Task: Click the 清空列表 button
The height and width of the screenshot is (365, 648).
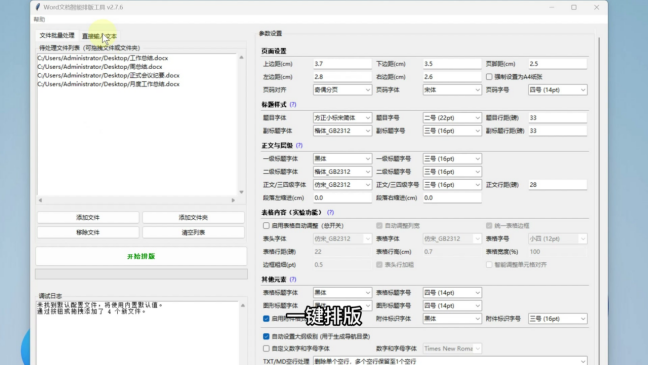Action: click(x=193, y=232)
